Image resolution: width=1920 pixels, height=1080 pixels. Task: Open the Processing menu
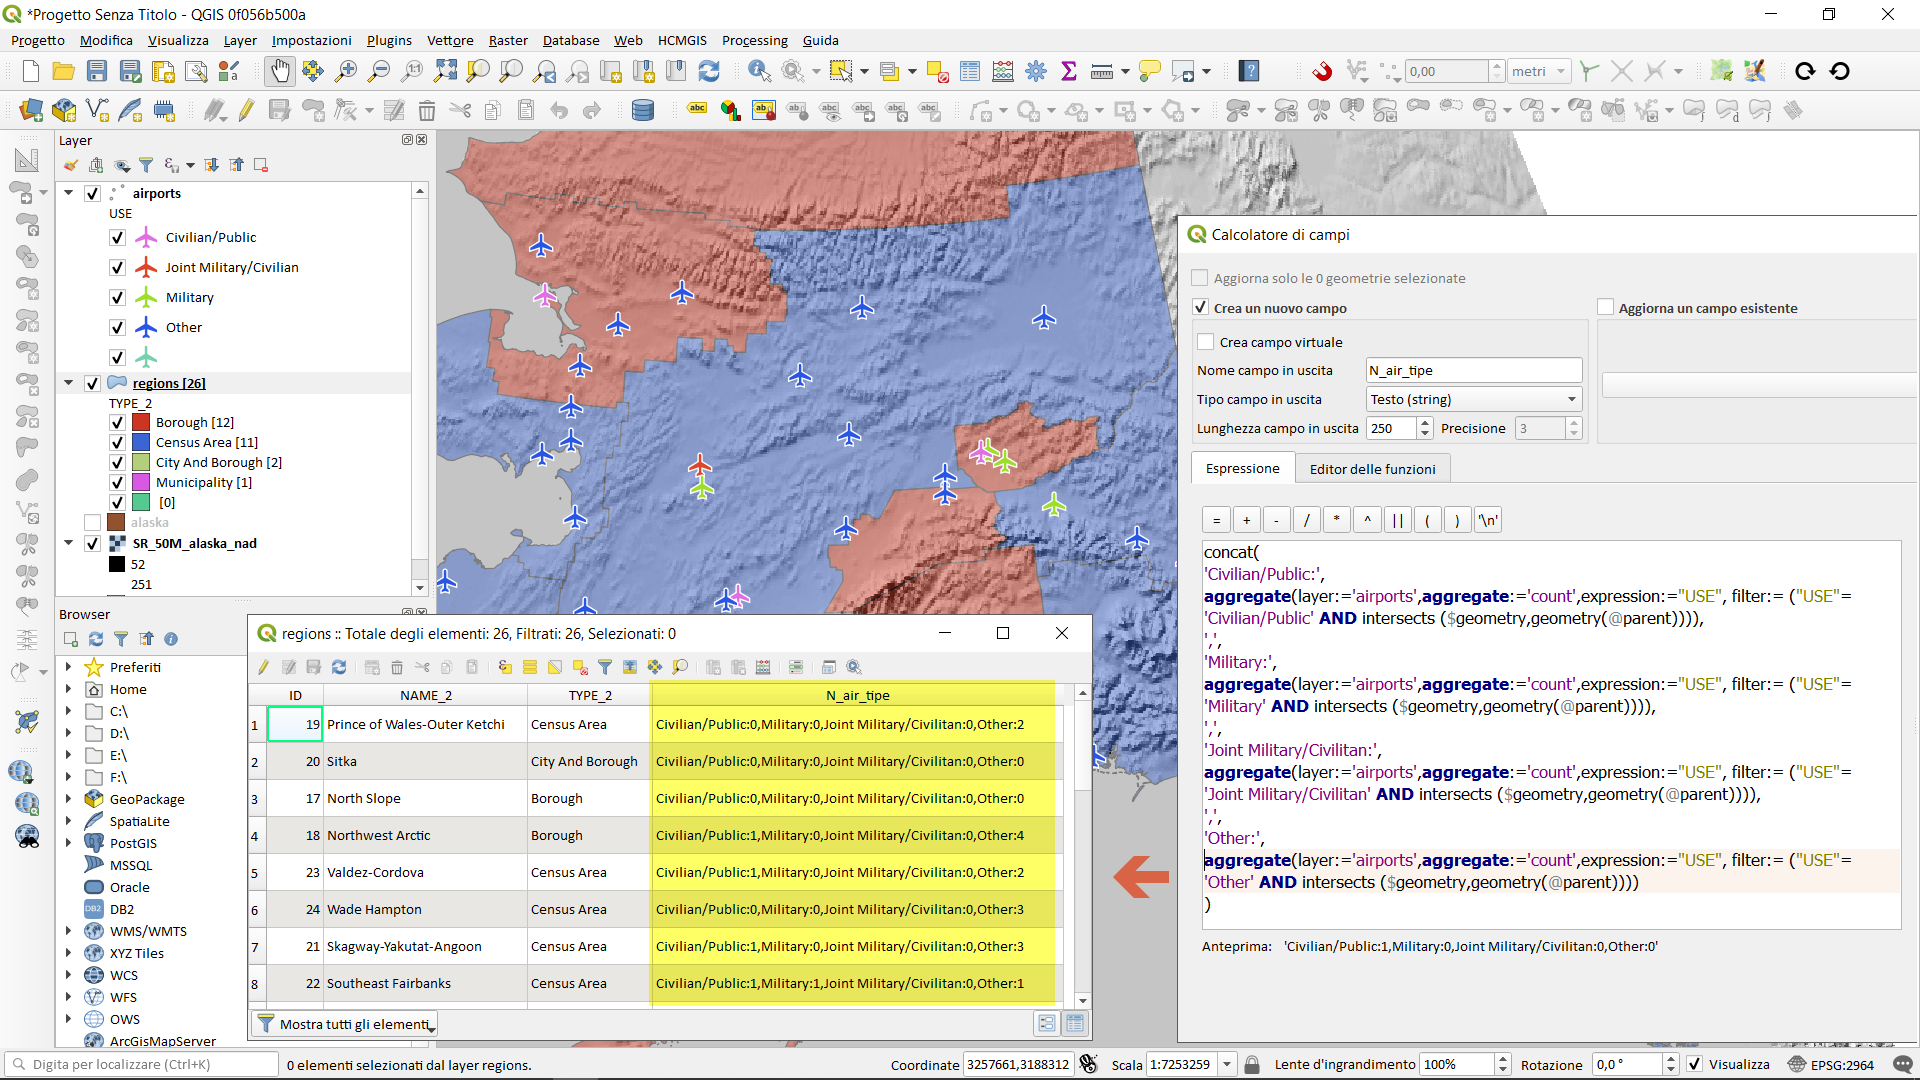(754, 40)
